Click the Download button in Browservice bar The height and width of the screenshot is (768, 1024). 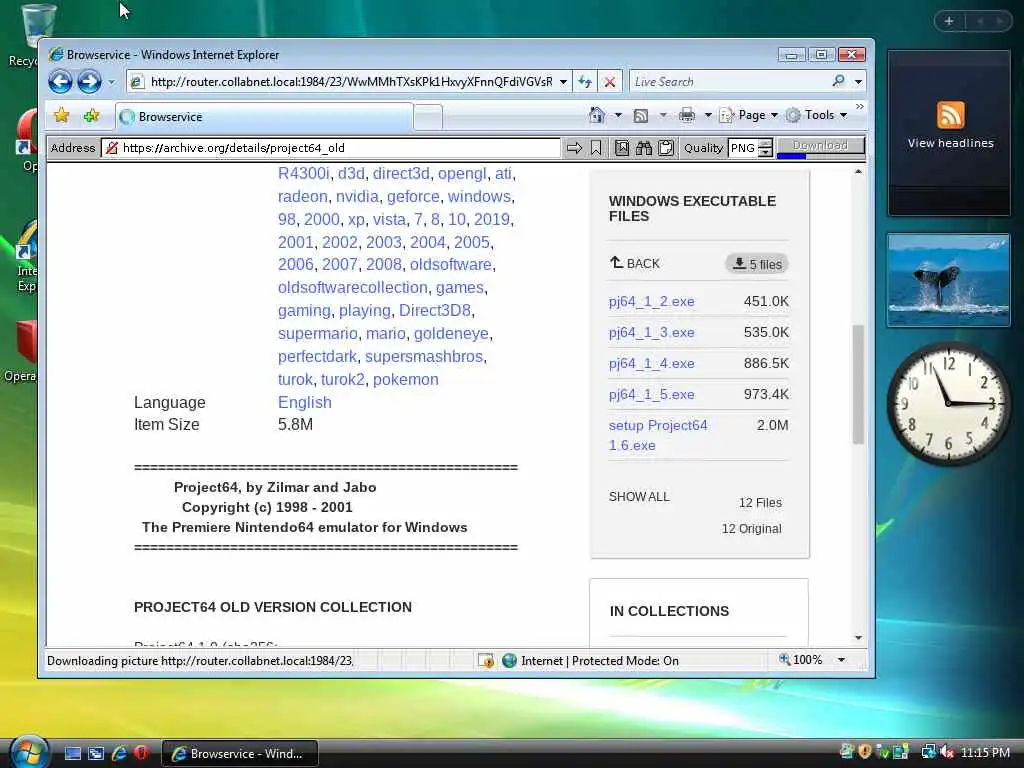click(820, 146)
